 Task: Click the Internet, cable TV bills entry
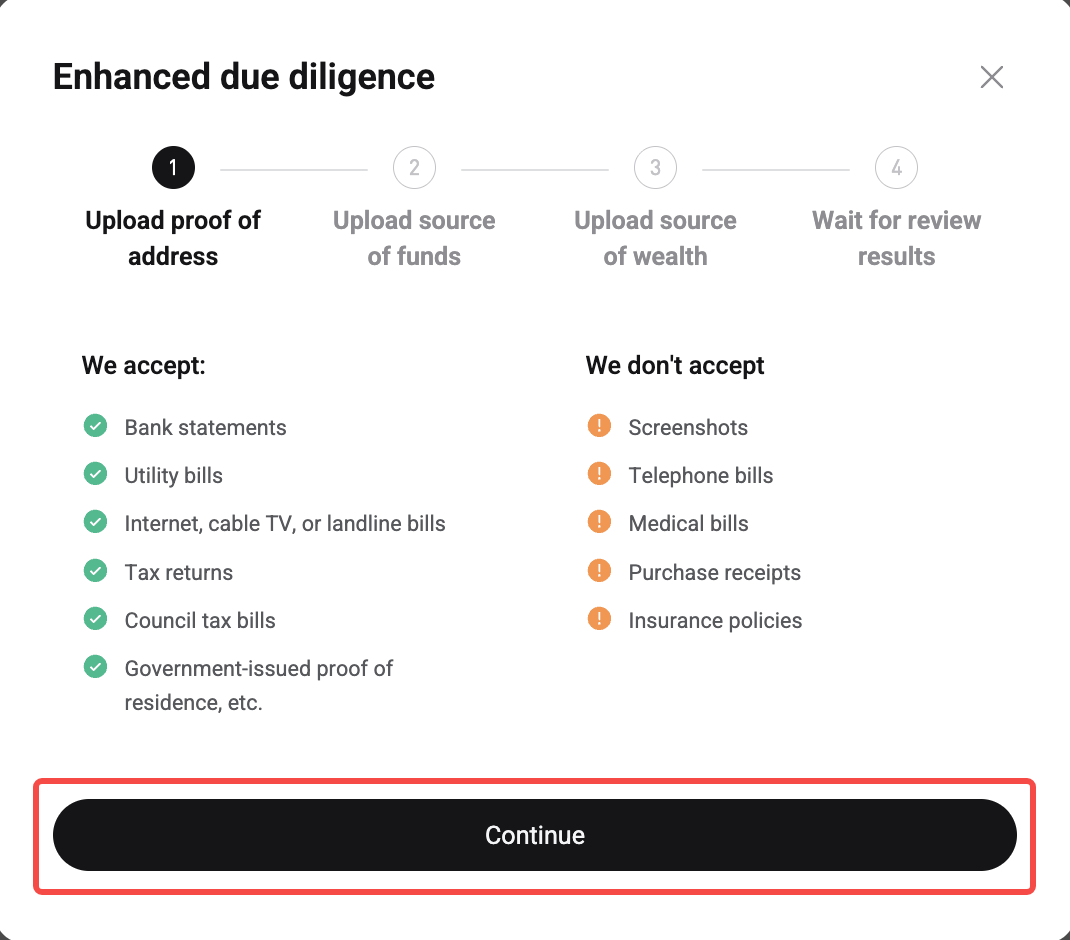pos(284,522)
